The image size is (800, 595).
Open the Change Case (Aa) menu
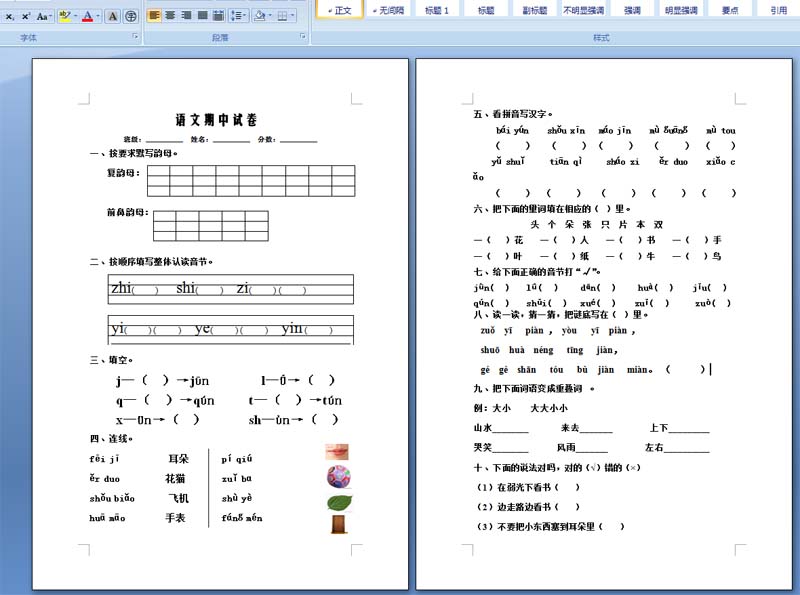[43, 16]
